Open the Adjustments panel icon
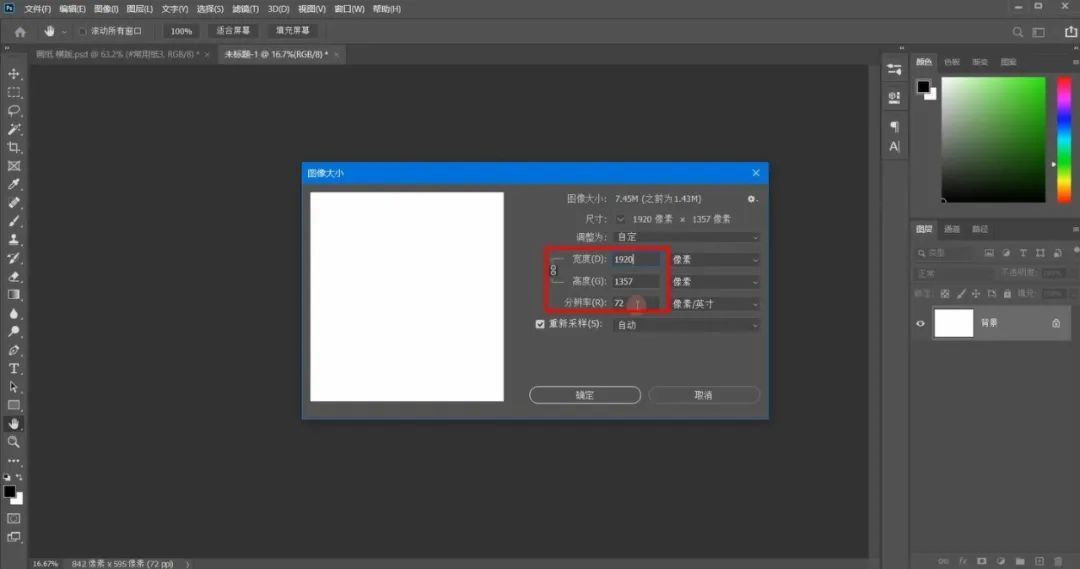 (x=894, y=97)
